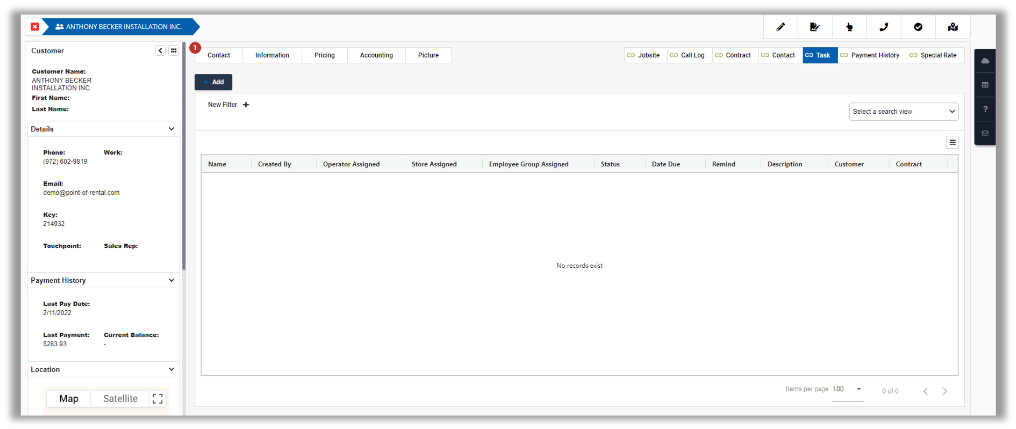Close the customer record with red X
The image size is (1016, 429).
pos(35,27)
